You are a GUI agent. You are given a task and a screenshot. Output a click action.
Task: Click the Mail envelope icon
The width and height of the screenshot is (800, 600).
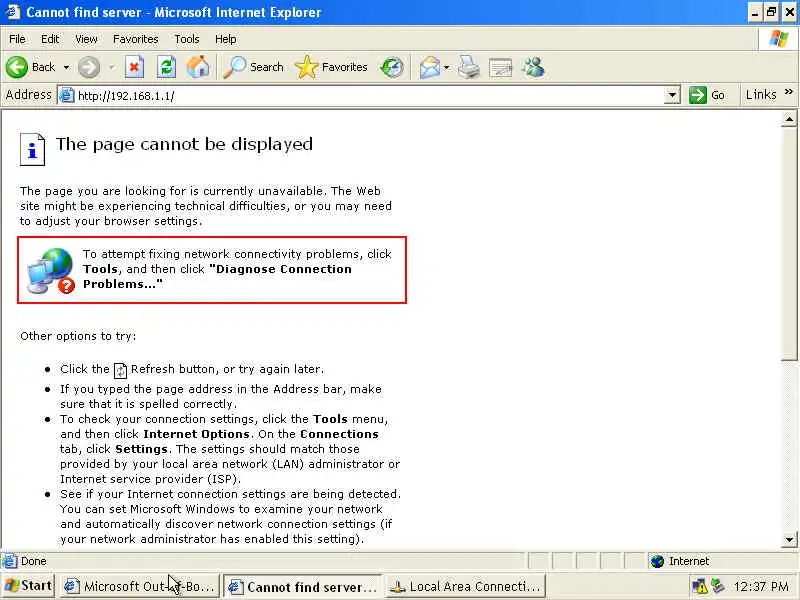pos(430,67)
